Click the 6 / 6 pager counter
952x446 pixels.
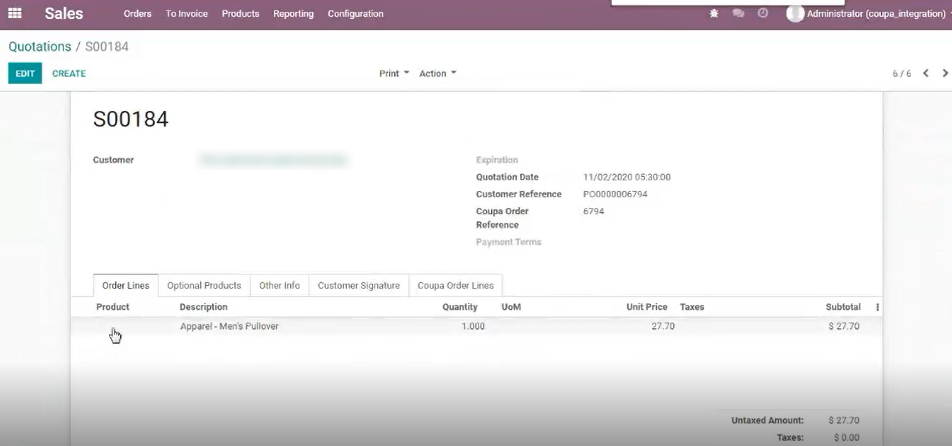point(902,73)
